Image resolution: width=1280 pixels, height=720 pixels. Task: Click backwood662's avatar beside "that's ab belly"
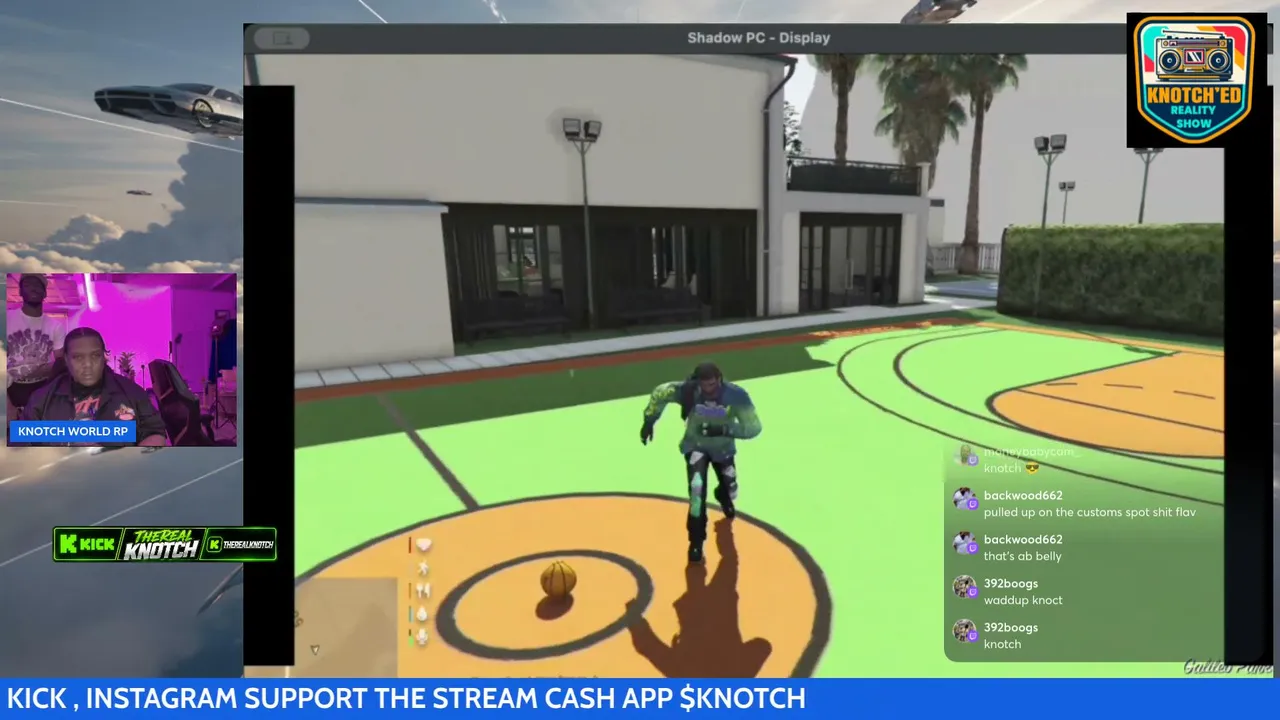point(964,543)
